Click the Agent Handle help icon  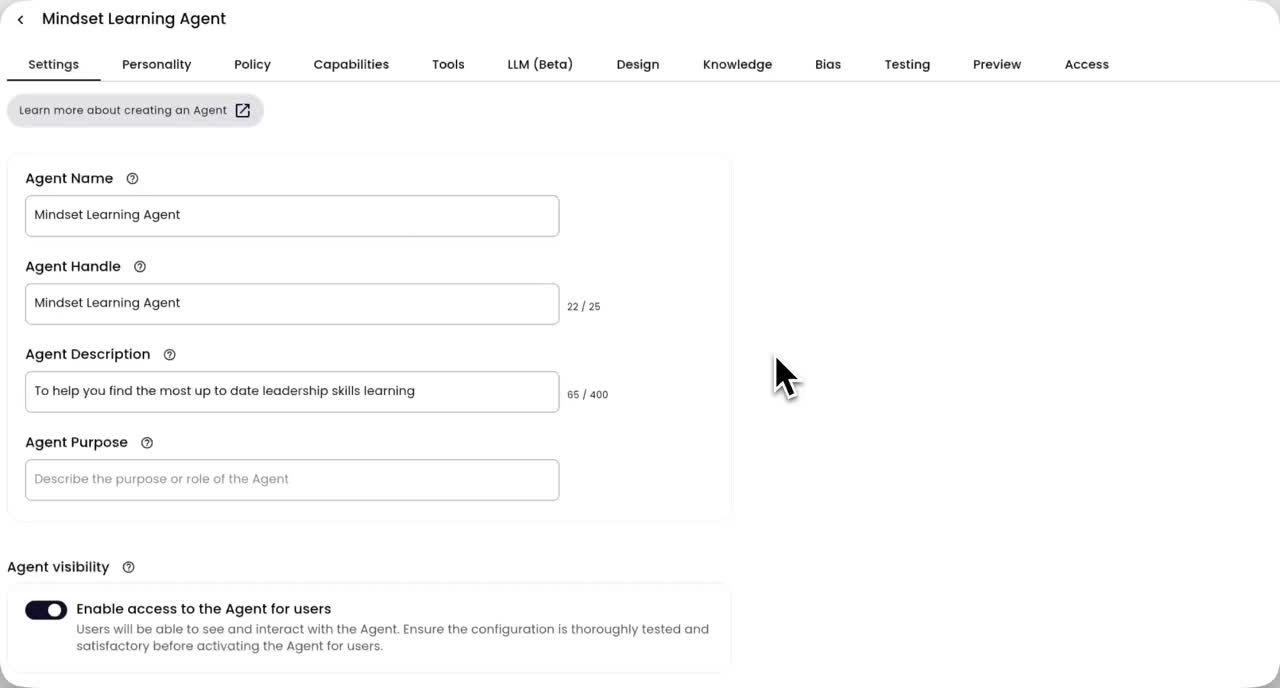tap(140, 267)
